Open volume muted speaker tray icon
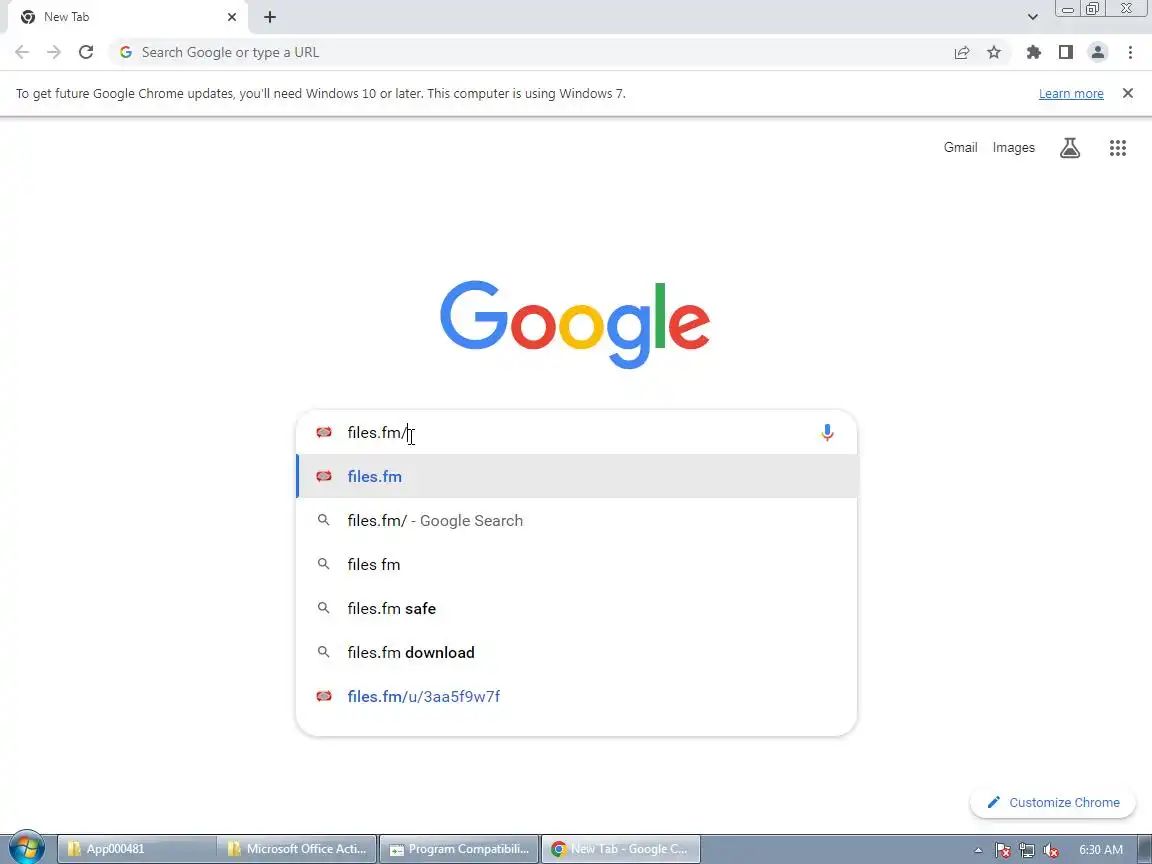1152x864 pixels. point(1051,850)
